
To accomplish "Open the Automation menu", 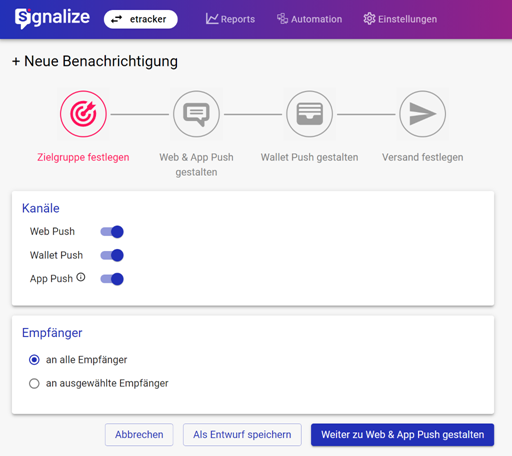I will pos(309,19).
